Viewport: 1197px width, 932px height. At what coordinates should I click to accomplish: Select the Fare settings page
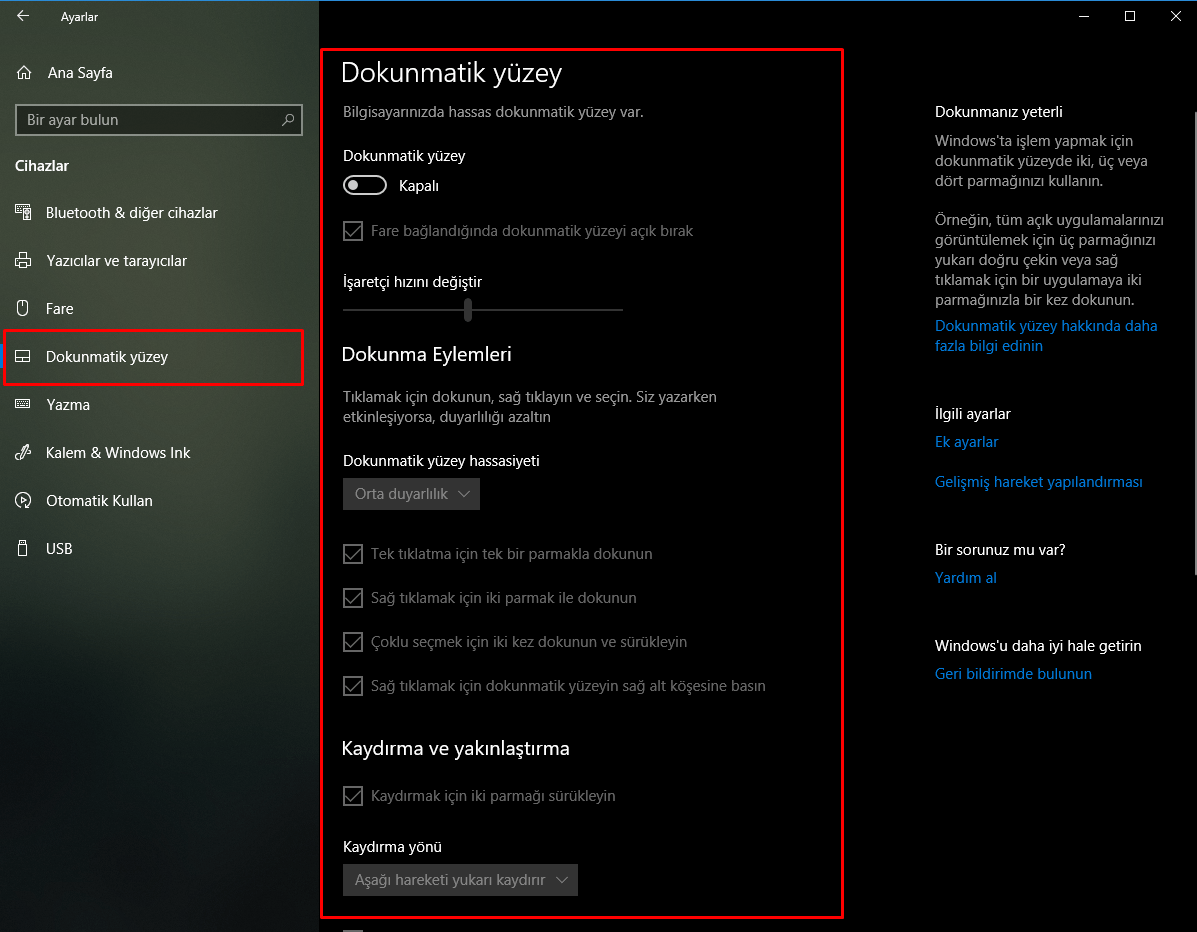tap(159, 308)
